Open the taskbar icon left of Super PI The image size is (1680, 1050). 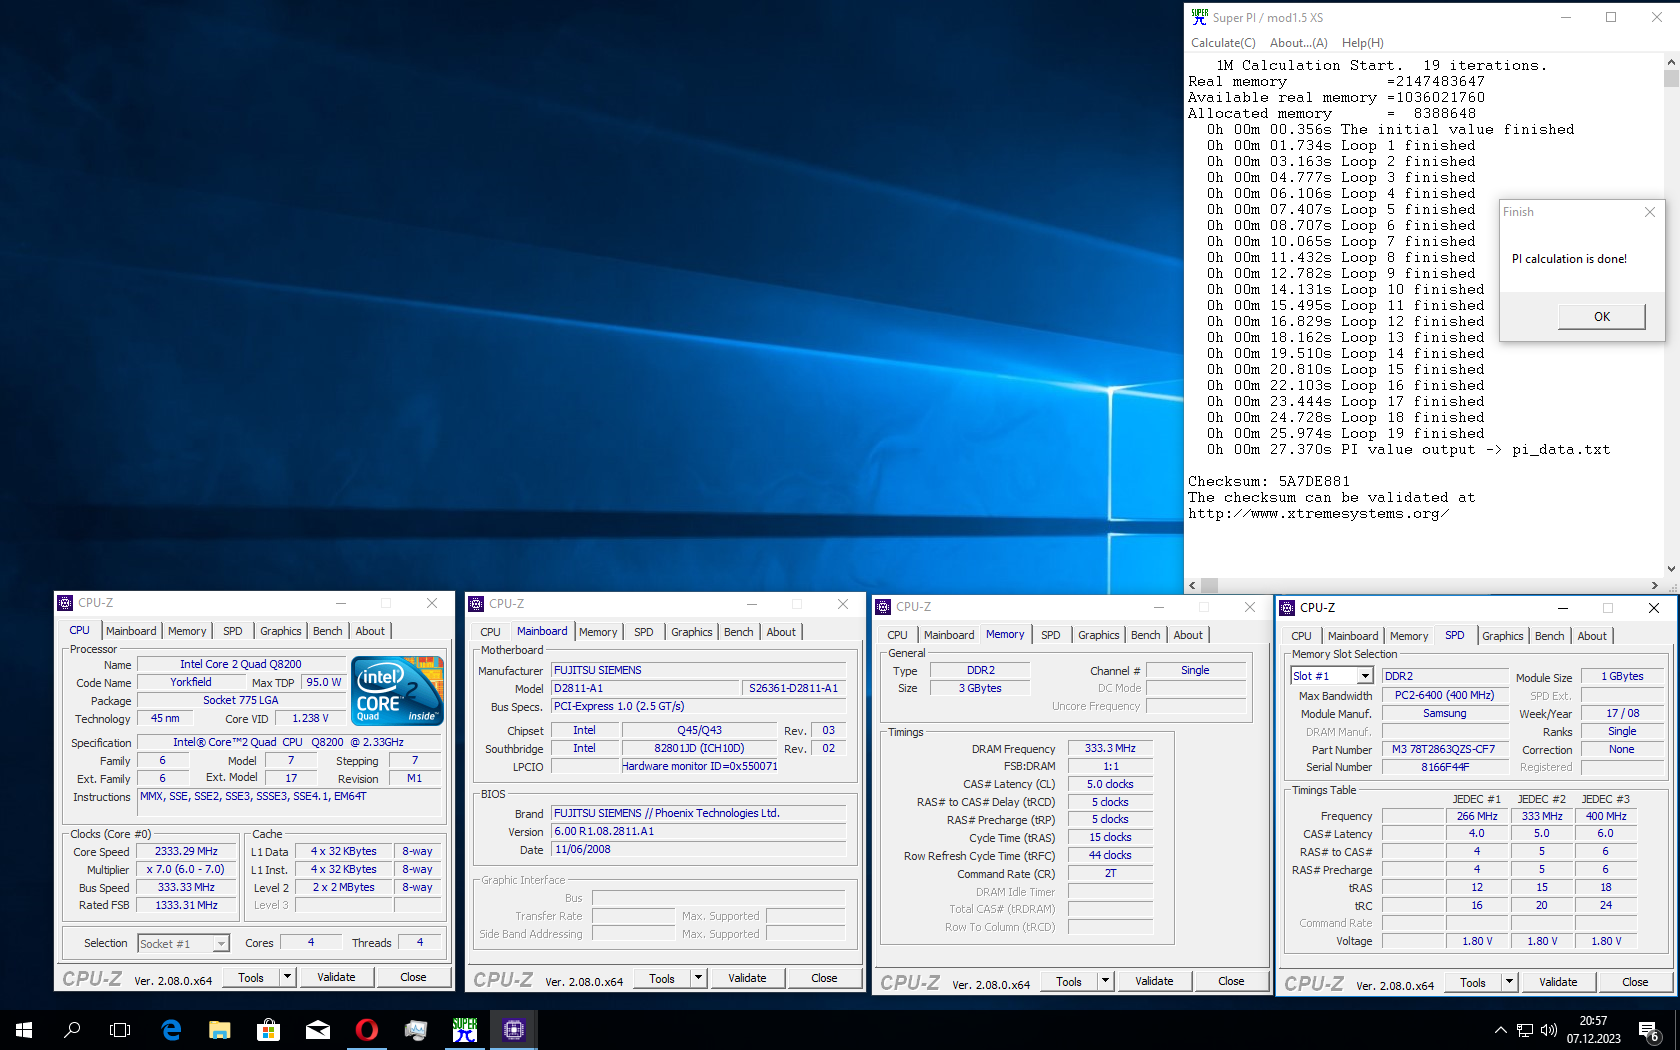tap(416, 1029)
